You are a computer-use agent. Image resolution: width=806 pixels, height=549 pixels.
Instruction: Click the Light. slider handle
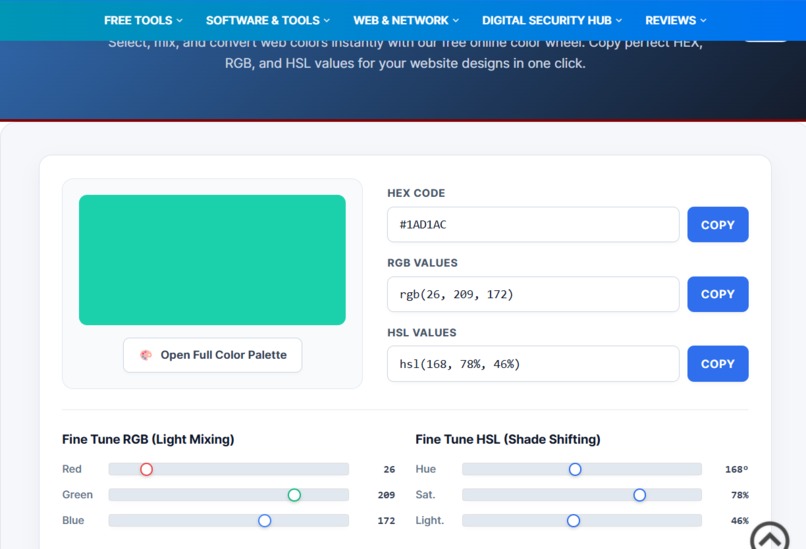[574, 521]
